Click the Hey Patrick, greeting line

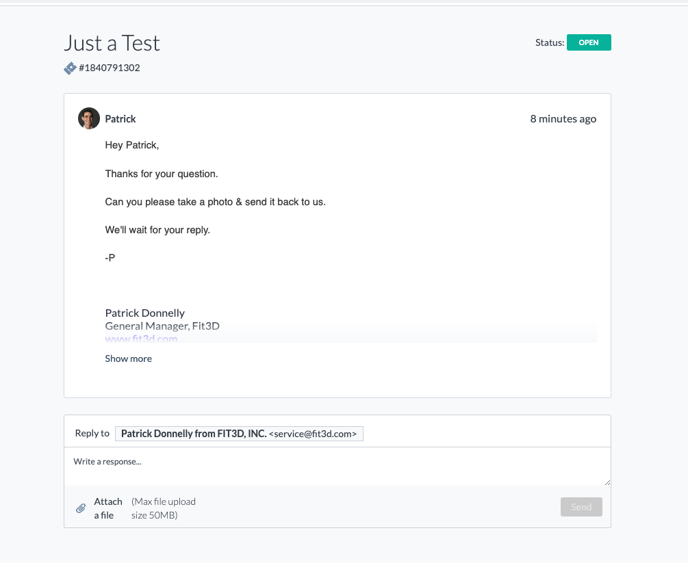pos(132,145)
